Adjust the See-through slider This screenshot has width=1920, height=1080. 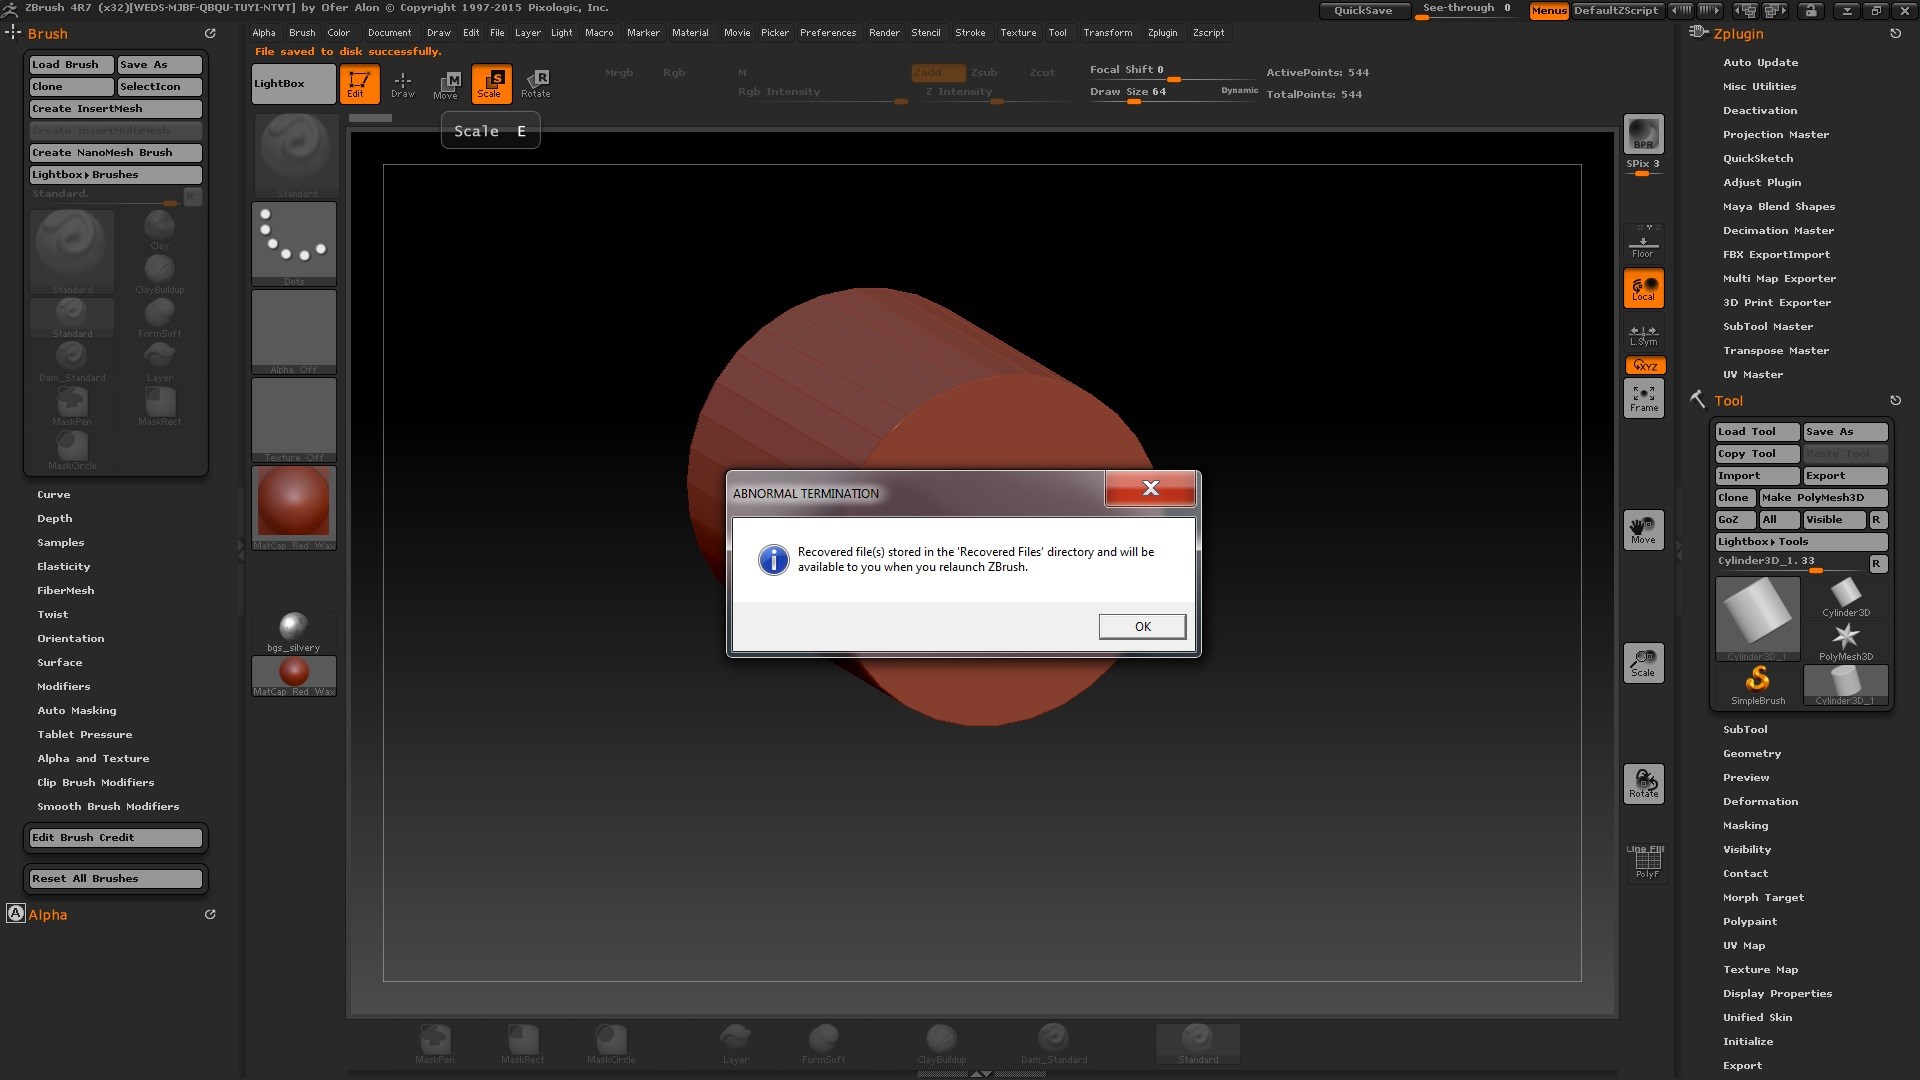[1467, 10]
